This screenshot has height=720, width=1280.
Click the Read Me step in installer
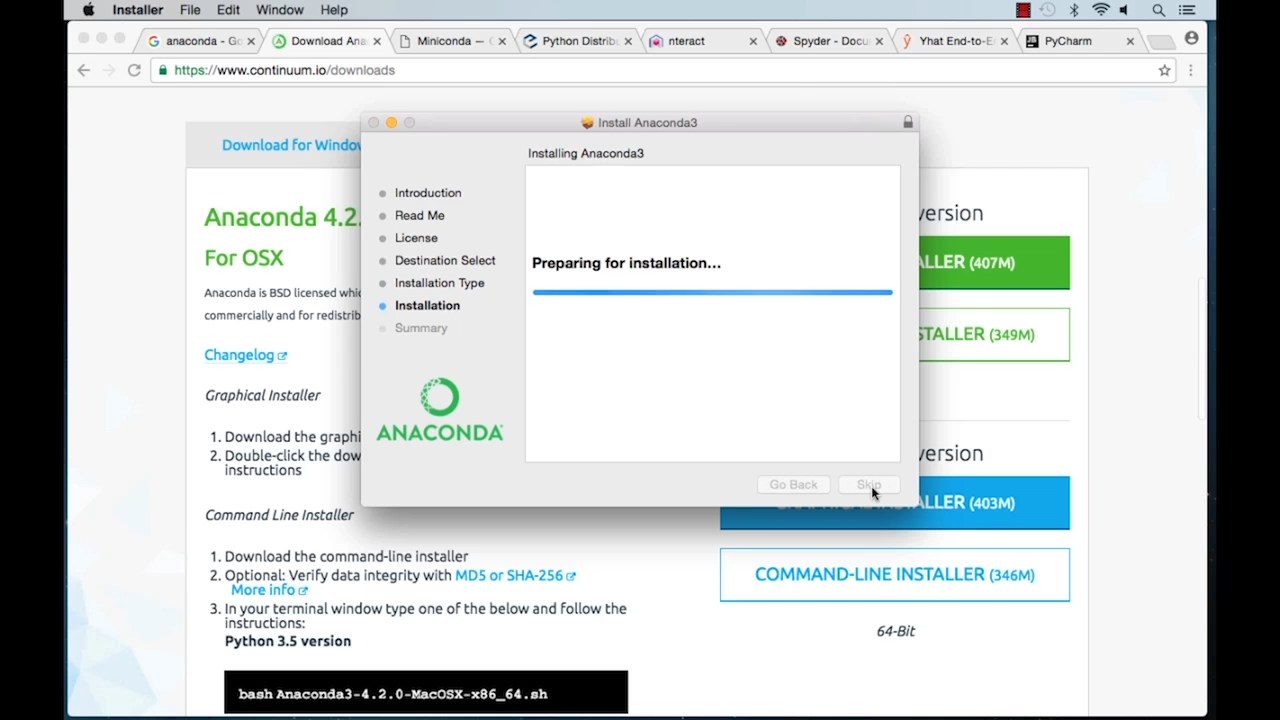(x=420, y=216)
